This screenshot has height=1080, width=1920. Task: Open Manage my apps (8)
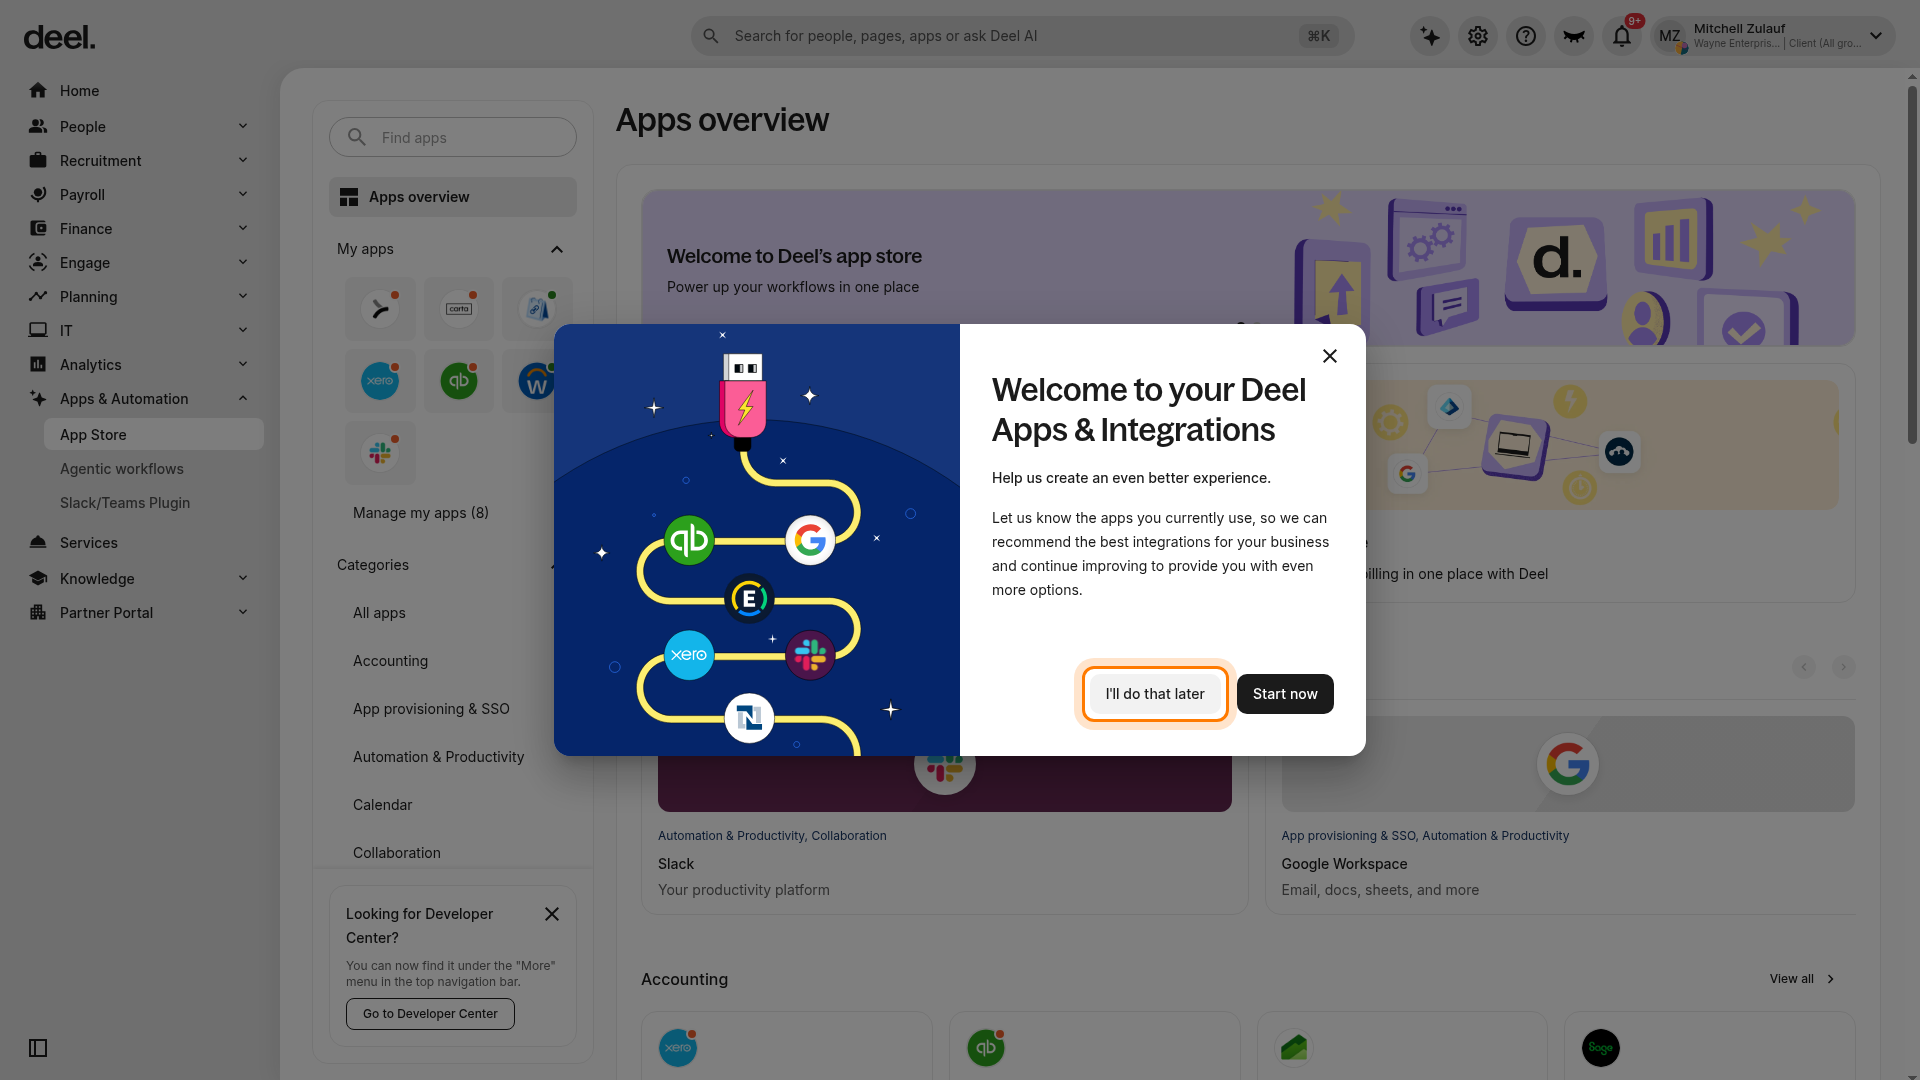pos(421,513)
